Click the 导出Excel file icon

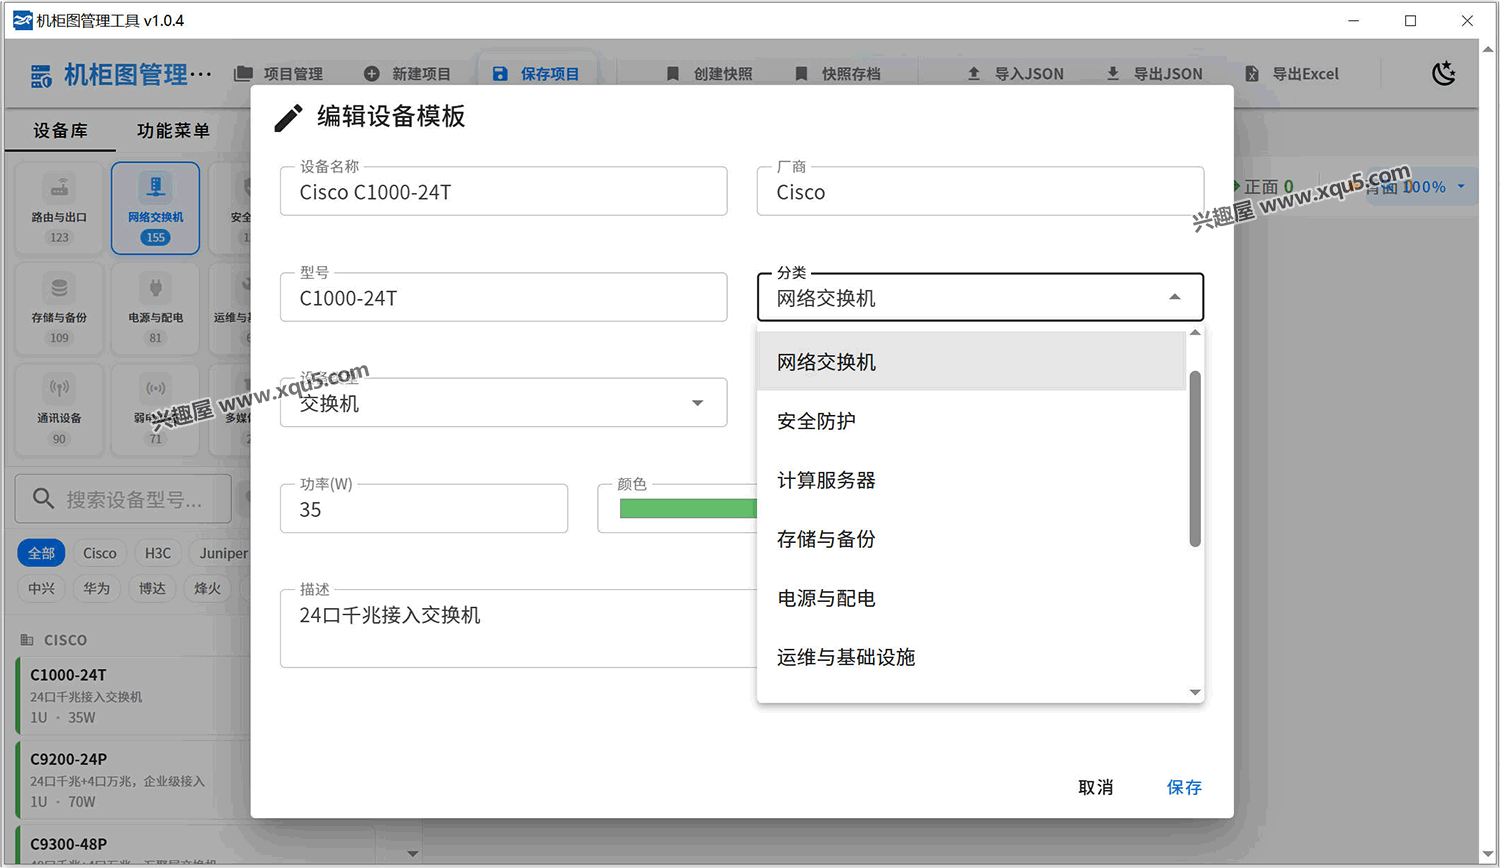click(1251, 74)
